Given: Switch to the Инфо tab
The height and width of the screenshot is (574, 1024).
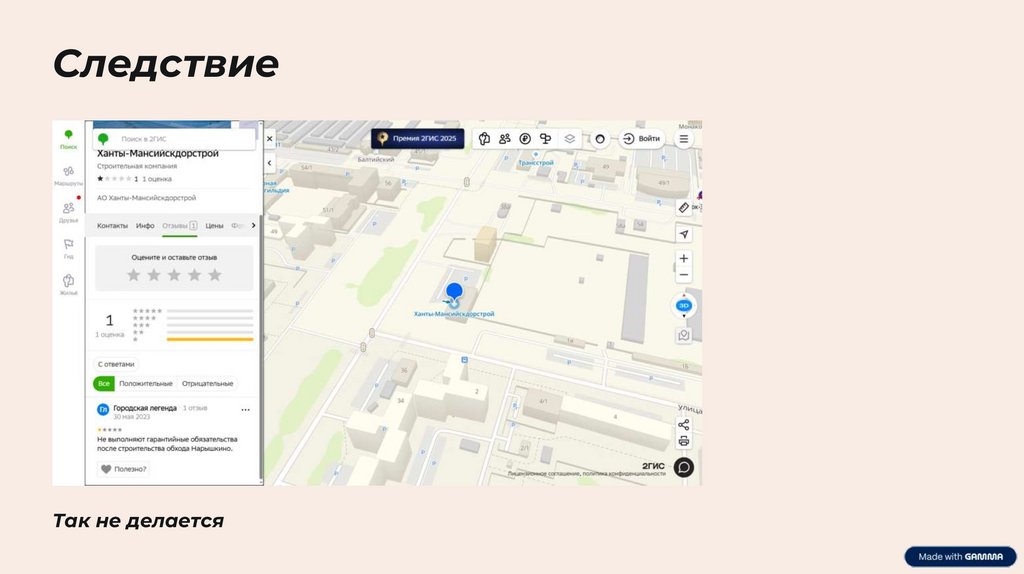Looking at the screenshot, I should pyautogui.click(x=145, y=225).
